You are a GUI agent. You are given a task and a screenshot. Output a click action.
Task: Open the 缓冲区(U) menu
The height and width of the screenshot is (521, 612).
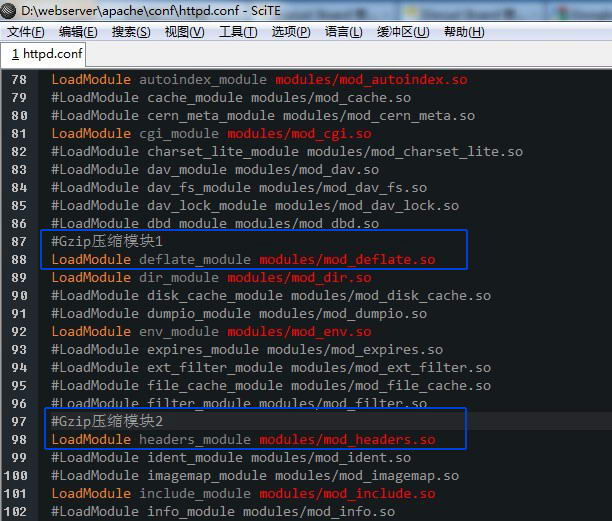point(403,32)
